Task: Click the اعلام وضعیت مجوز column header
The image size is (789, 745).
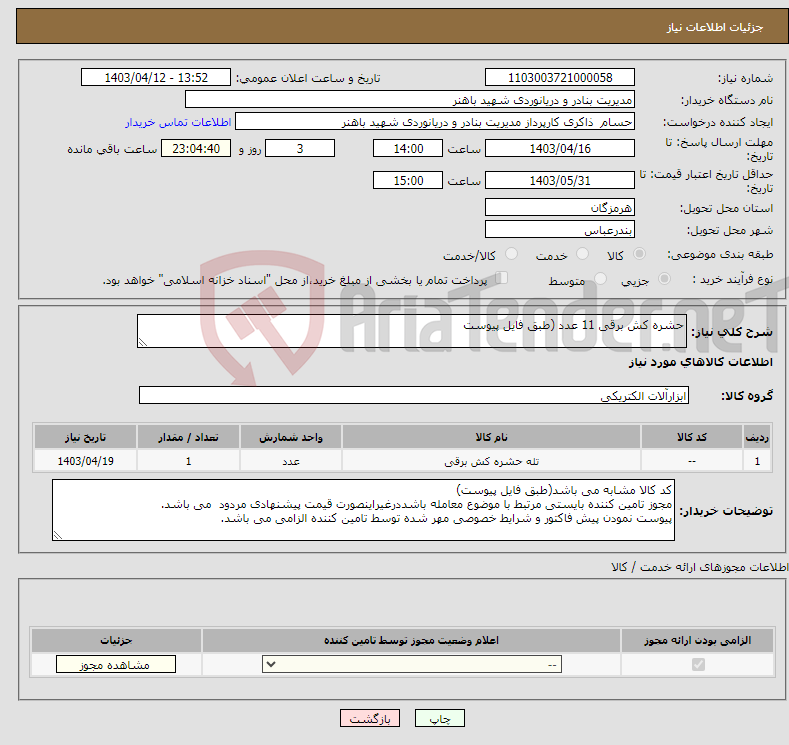Action: [x=412, y=640]
